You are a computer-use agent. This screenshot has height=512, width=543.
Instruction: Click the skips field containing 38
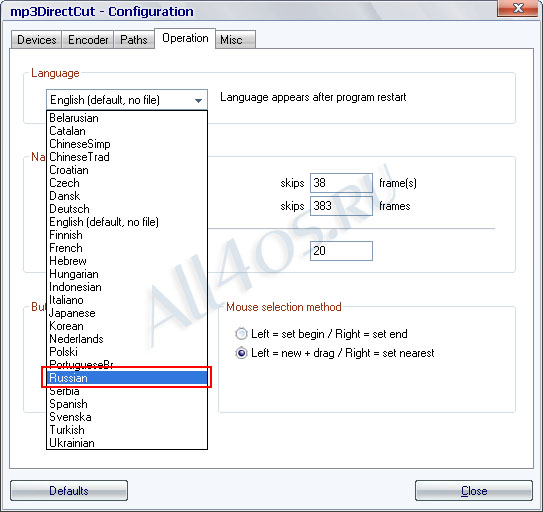341,183
